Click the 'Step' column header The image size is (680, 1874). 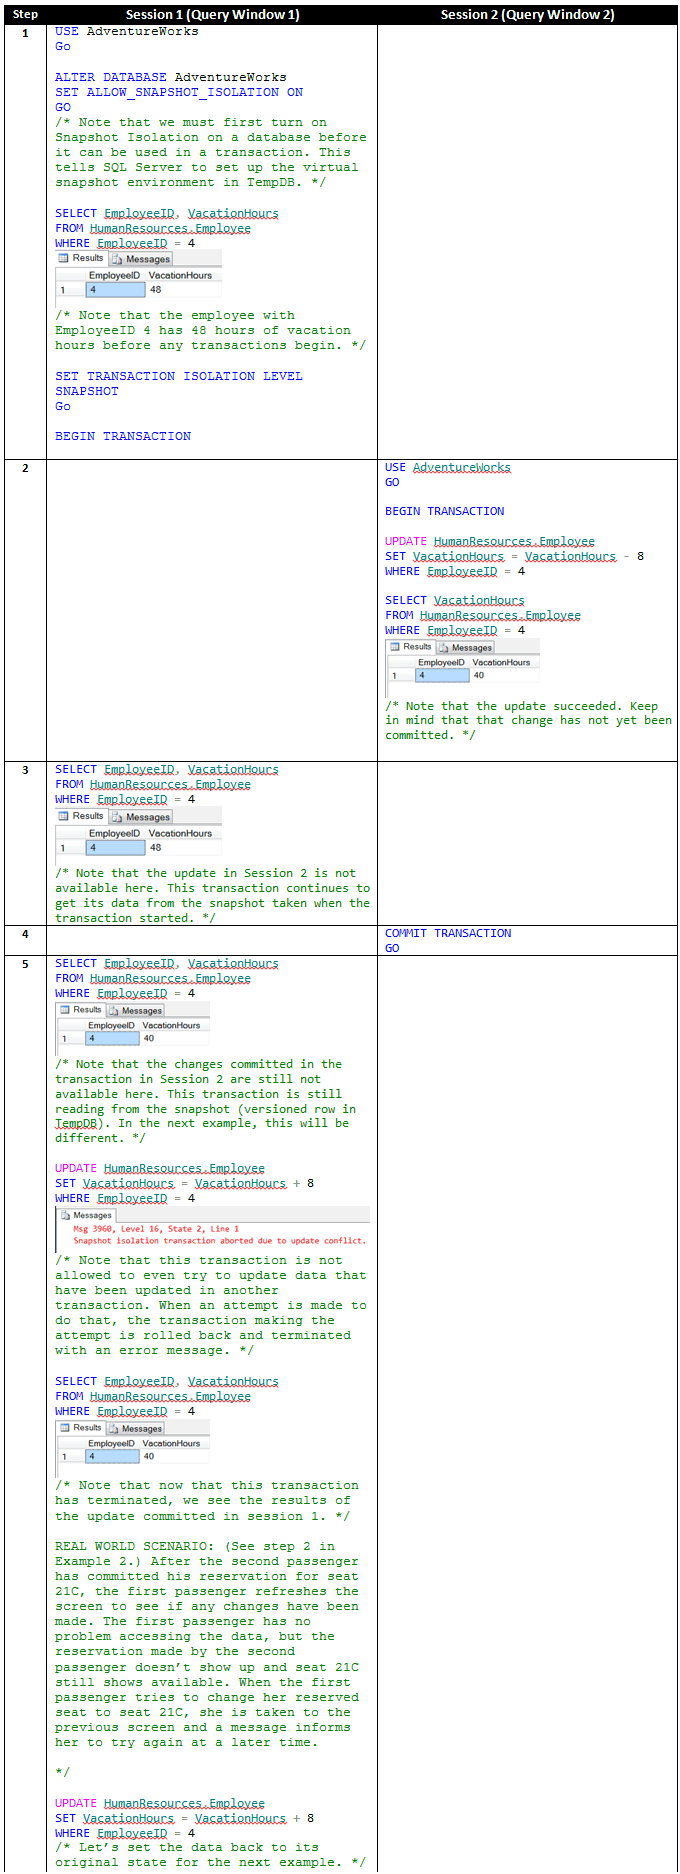[25, 14]
